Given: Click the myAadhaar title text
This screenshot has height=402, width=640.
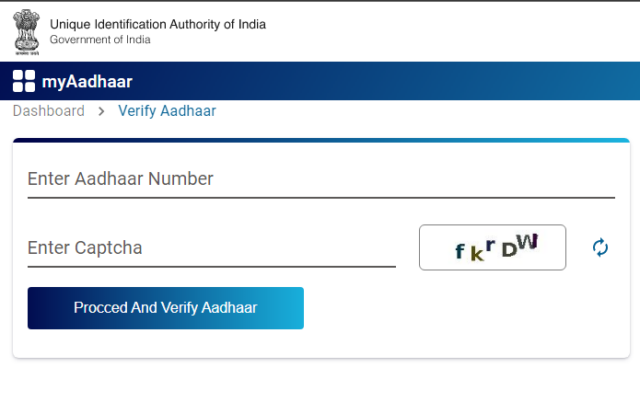Looking at the screenshot, I should click(x=87, y=82).
